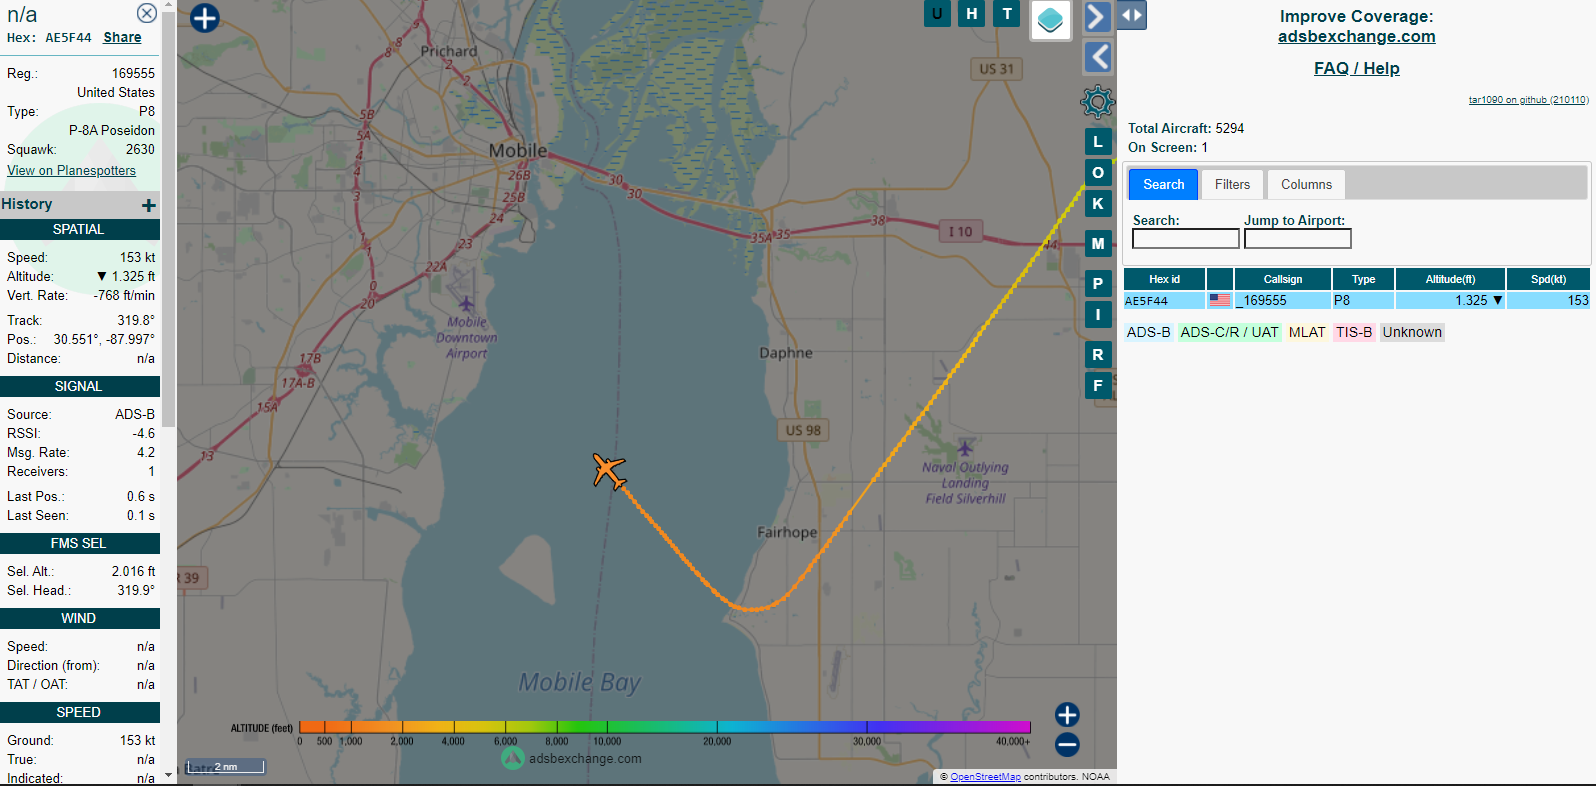Select the AE5F44 aircraft row
Screen dimensions: 1596x786
pos(1357,300)
